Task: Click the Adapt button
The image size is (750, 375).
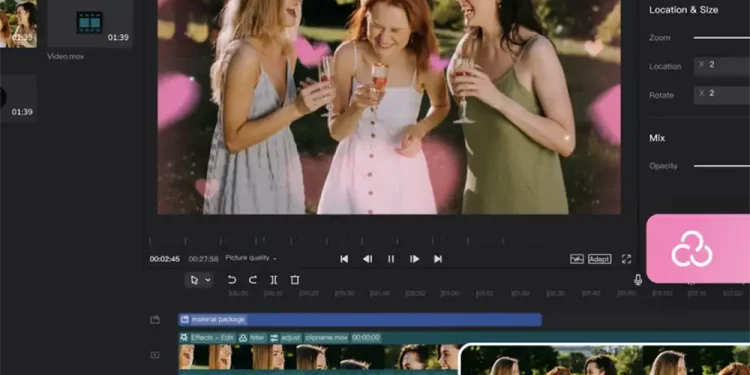Action: 600,259
